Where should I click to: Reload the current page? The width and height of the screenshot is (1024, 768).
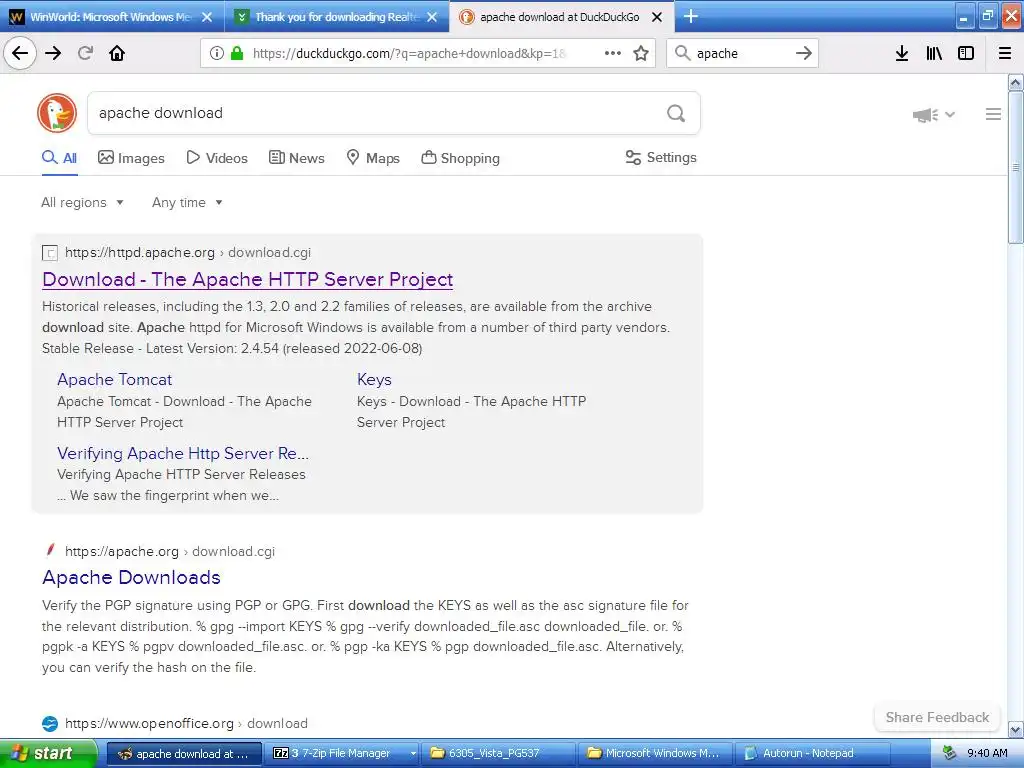tap(85, 53)
